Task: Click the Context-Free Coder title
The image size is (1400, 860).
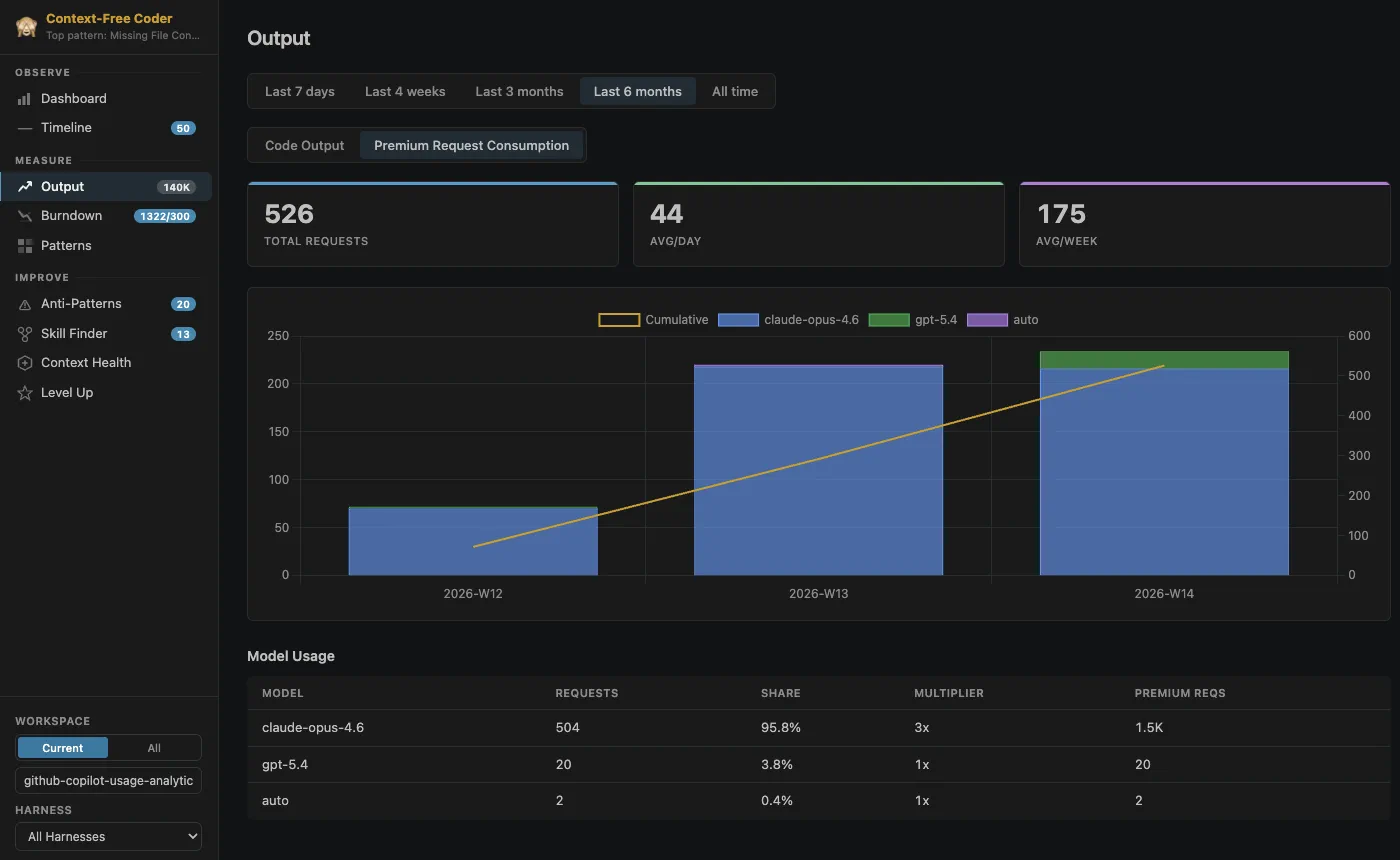Action: pos(109,18)
